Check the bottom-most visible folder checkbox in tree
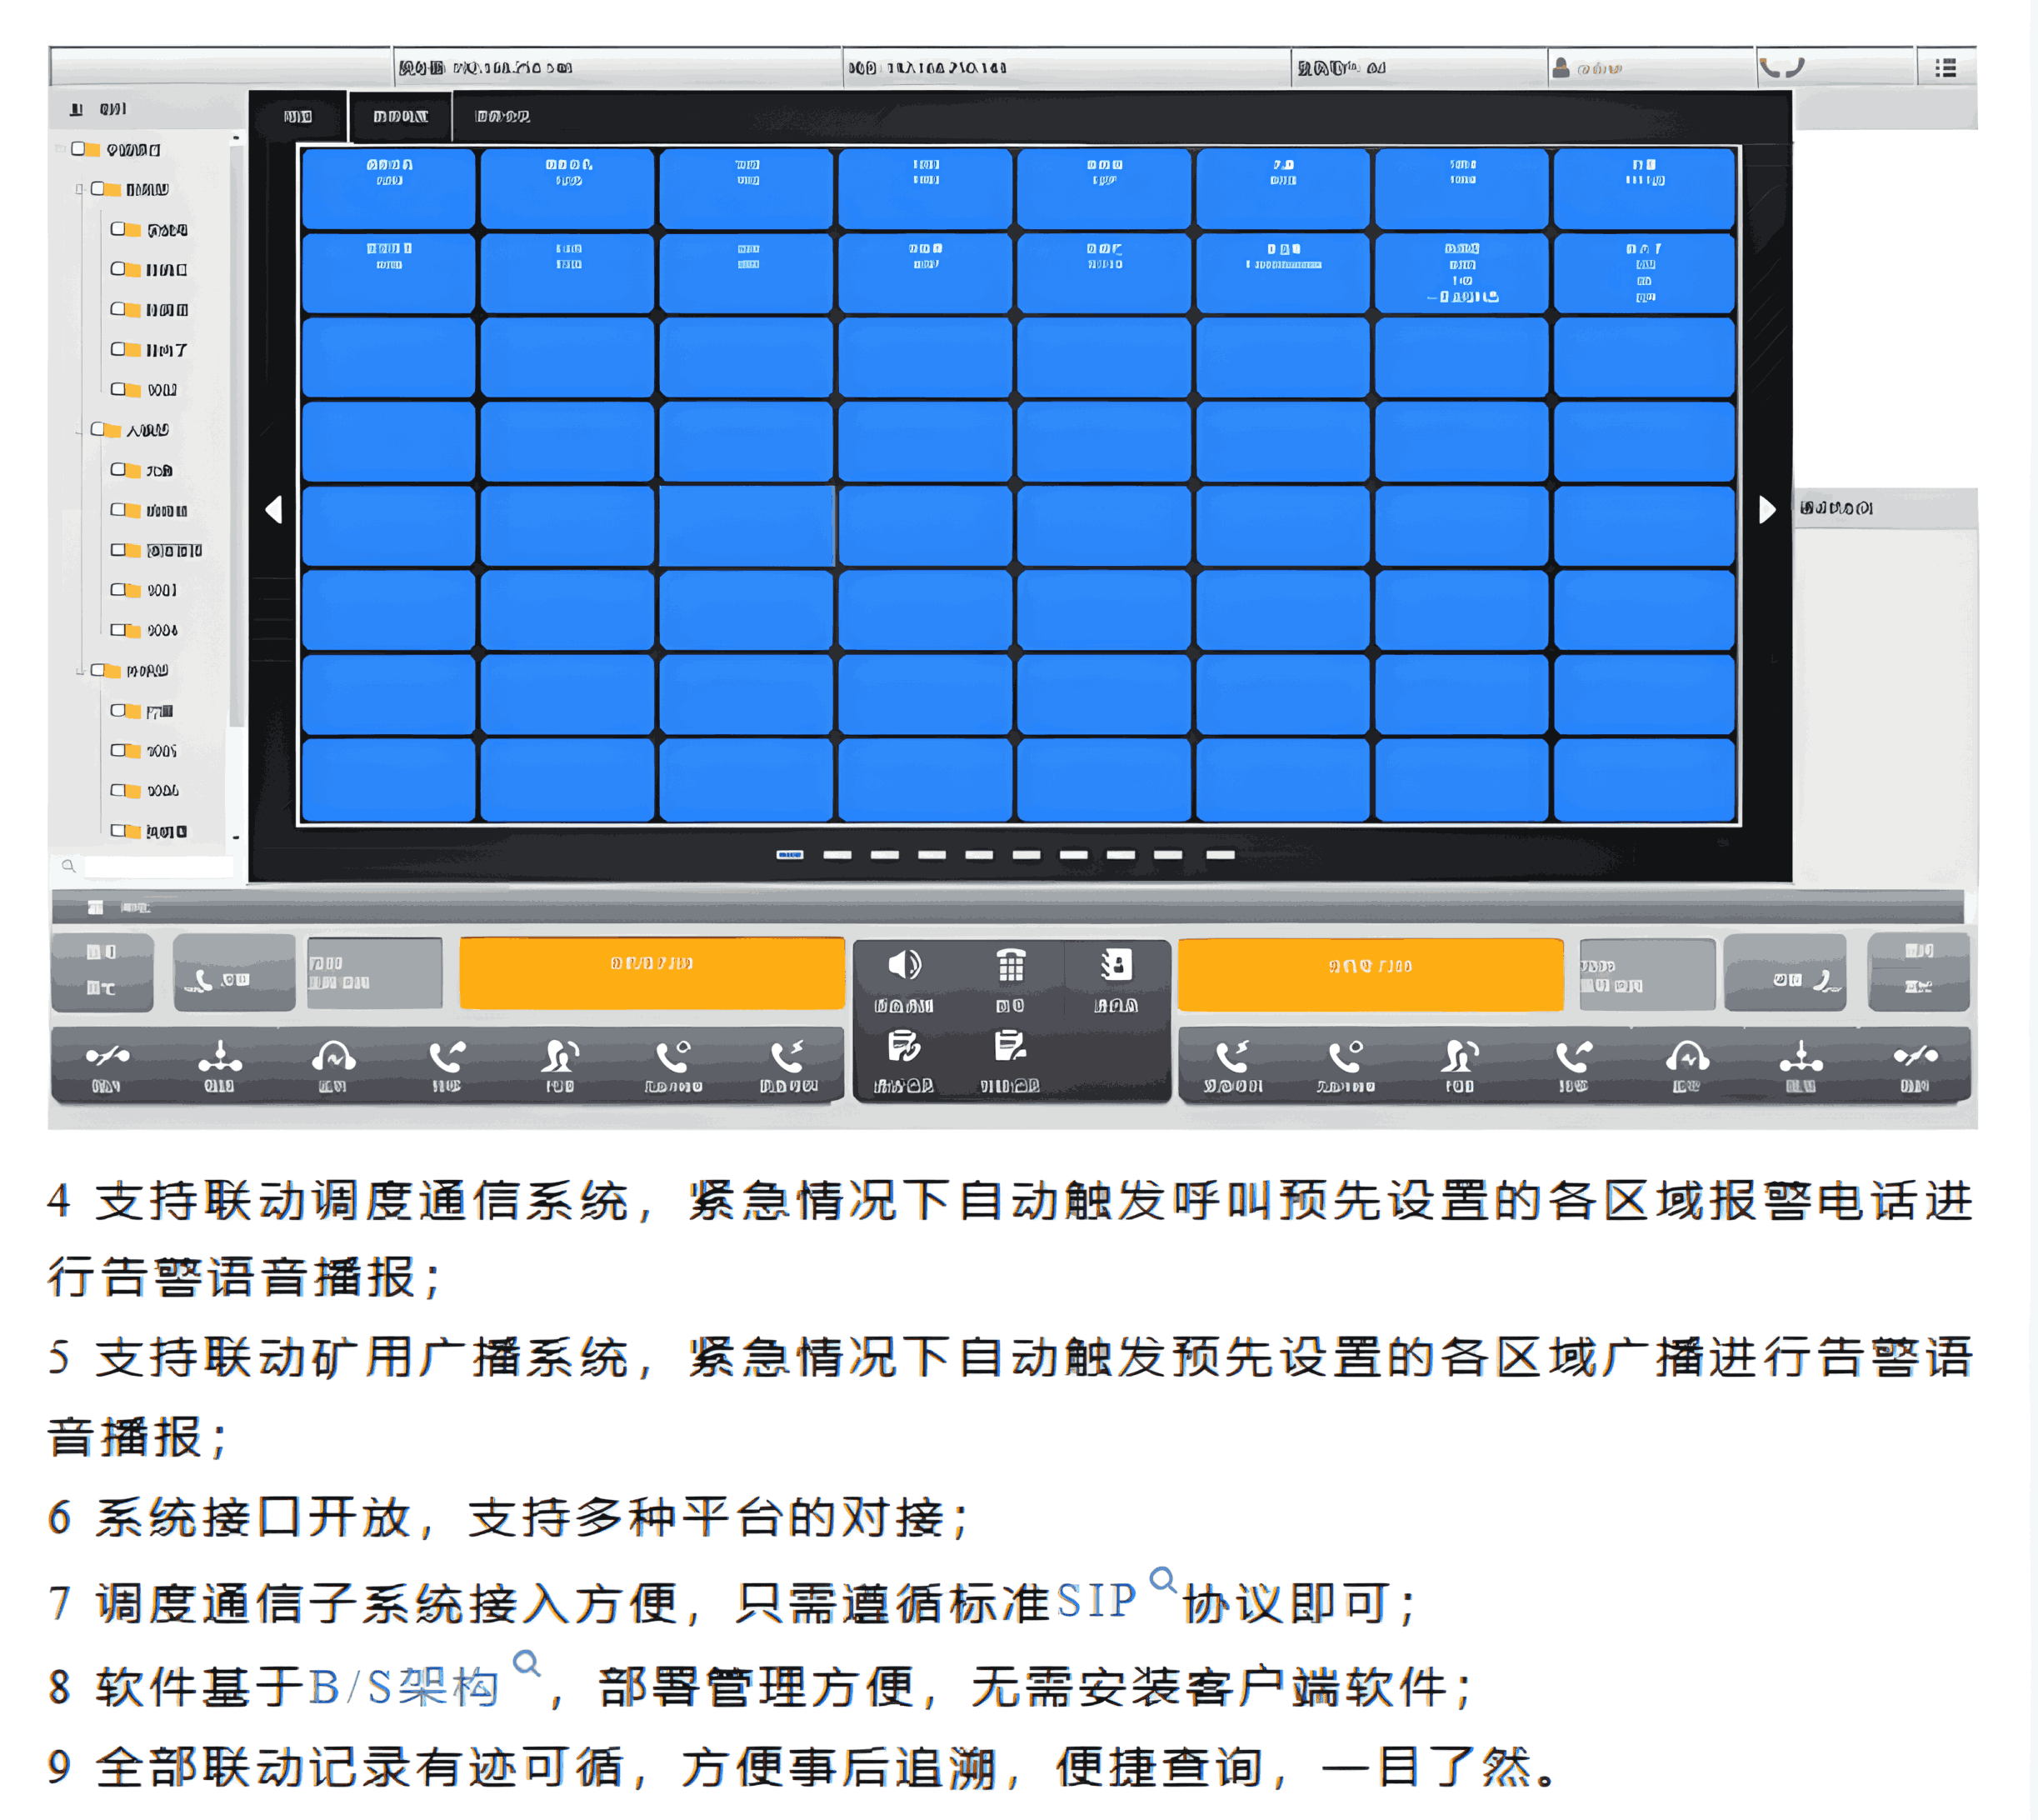The image size is (2038, 1820). (x=118, y=830)
